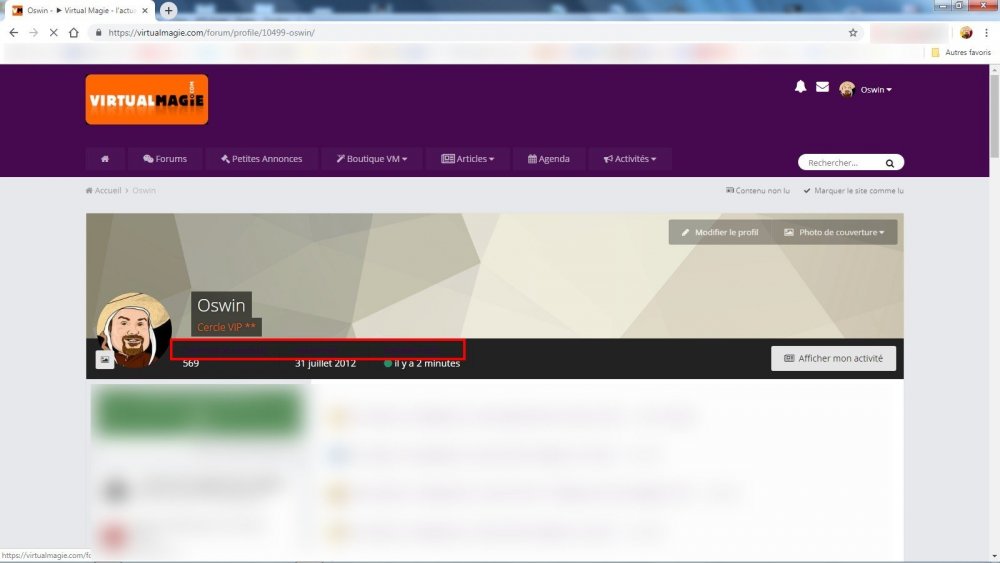Click Modifier le profil button
Screen dimensions: 1000x563
[720, 233]
